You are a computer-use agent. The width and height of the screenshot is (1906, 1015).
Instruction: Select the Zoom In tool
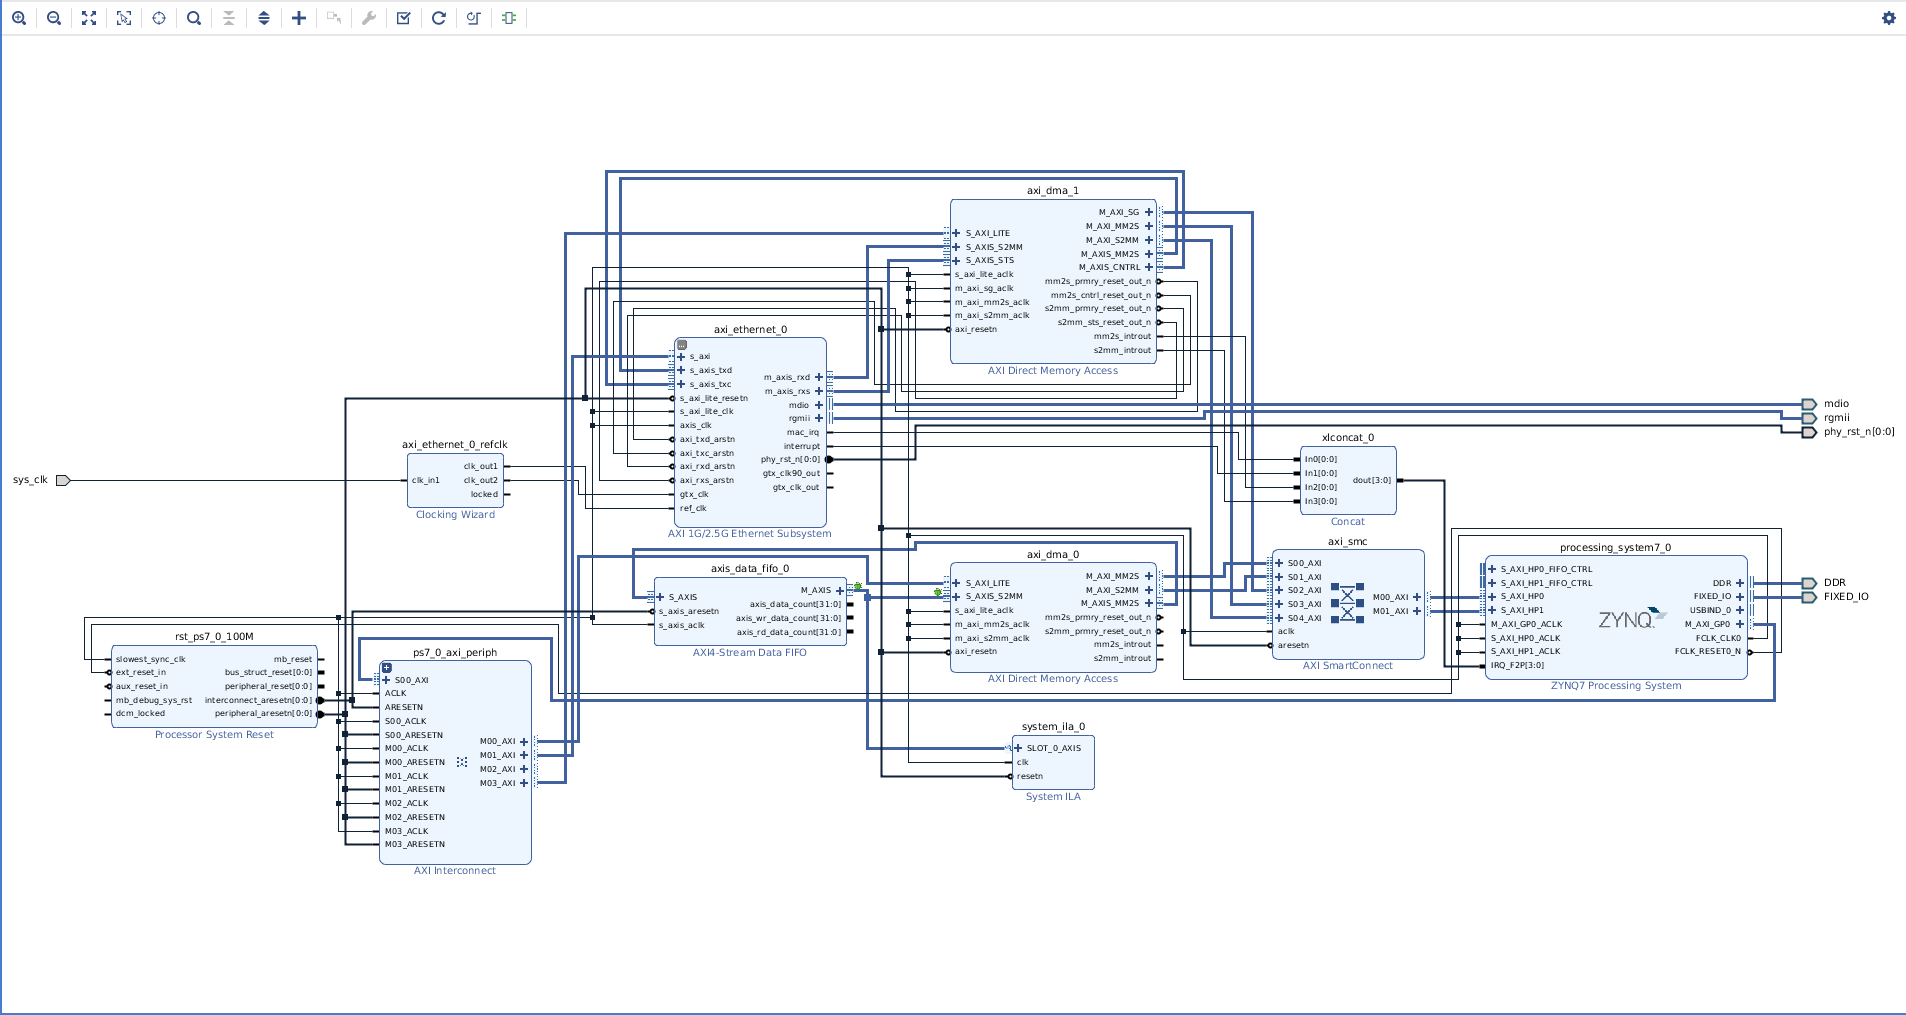(19, 17)
